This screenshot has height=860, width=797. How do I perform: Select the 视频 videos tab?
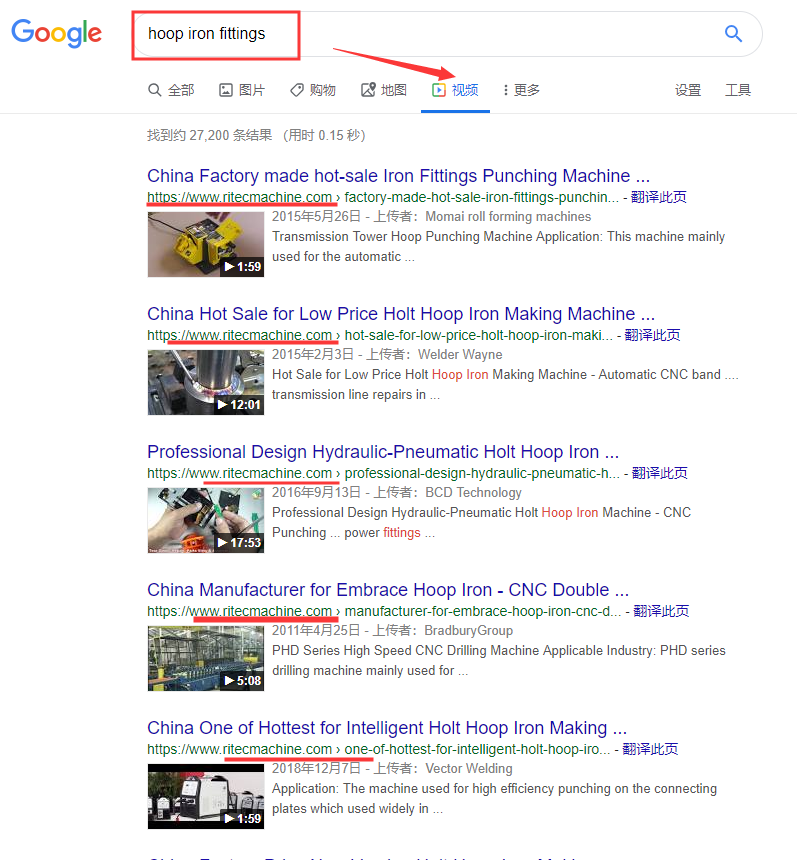[x=455, y=90]
